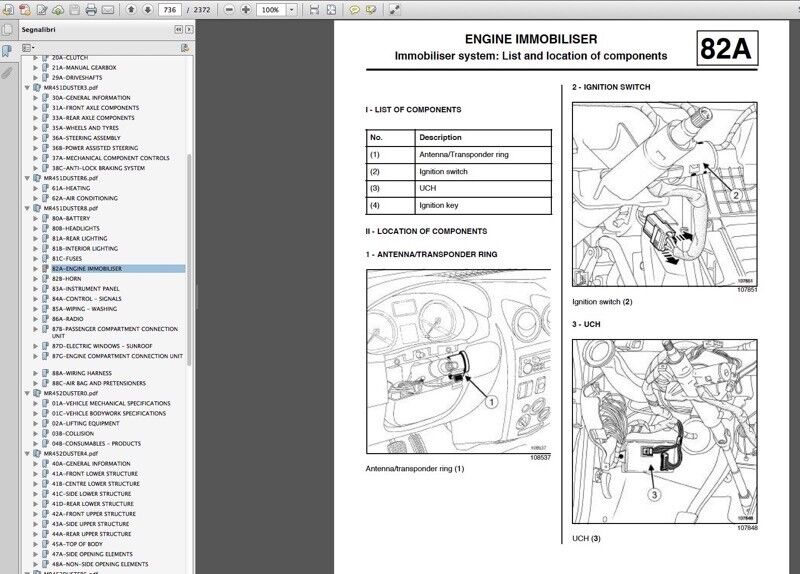
Task: Zoom out using the minus button
Action: coord(231,9)
